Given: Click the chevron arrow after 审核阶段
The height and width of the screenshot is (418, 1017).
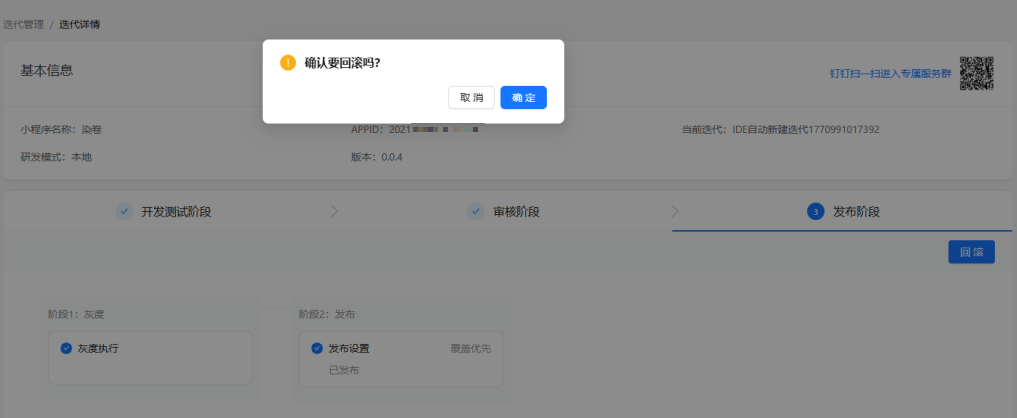Looking at the screenshot, I should (x=675, y=211).
